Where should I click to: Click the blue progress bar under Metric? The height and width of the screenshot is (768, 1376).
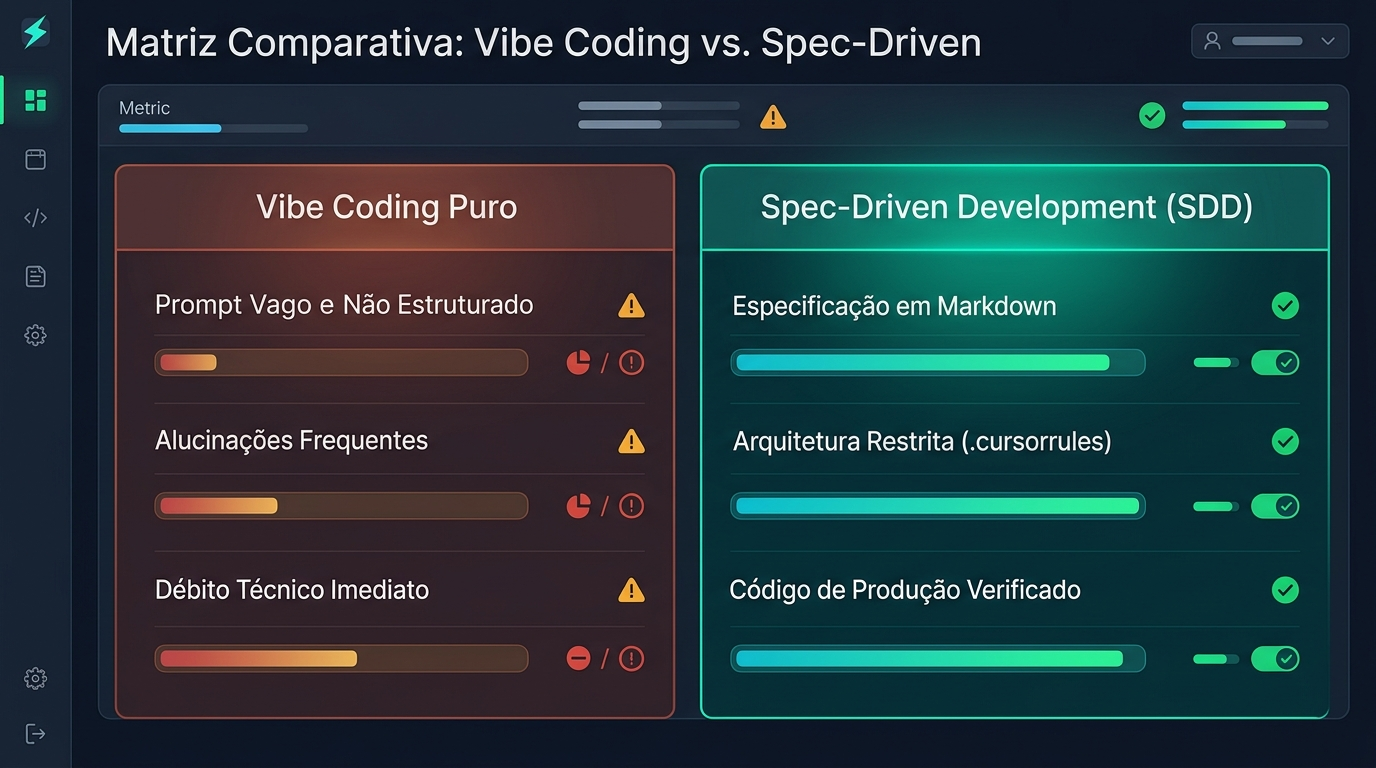(x=213, y=128)
